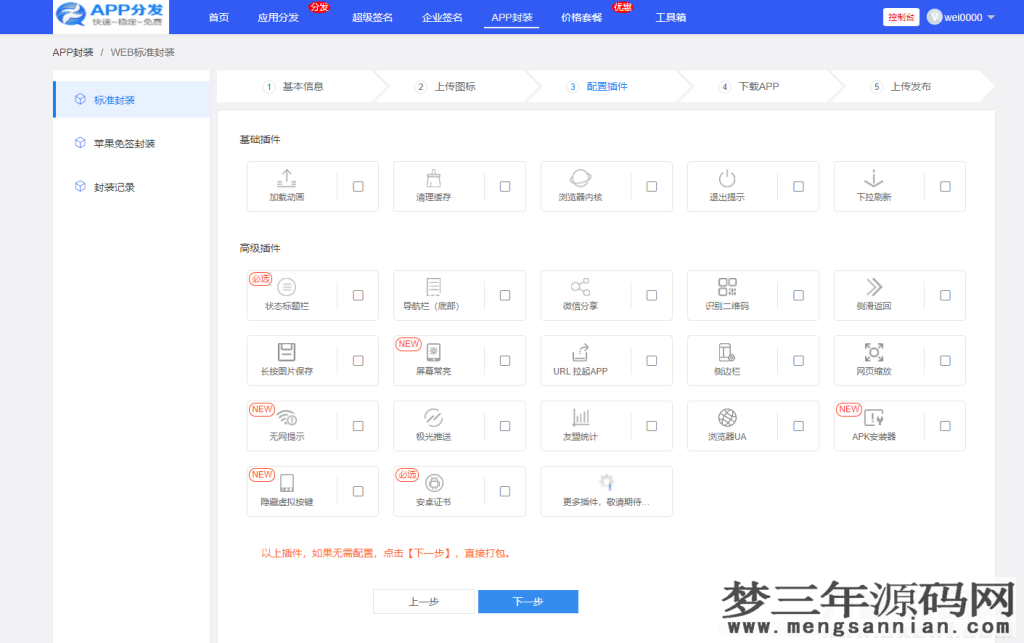This screenshot has width=1024, height=643.
Task: Click the 下一步 next step button
Action: pos(528,601)
